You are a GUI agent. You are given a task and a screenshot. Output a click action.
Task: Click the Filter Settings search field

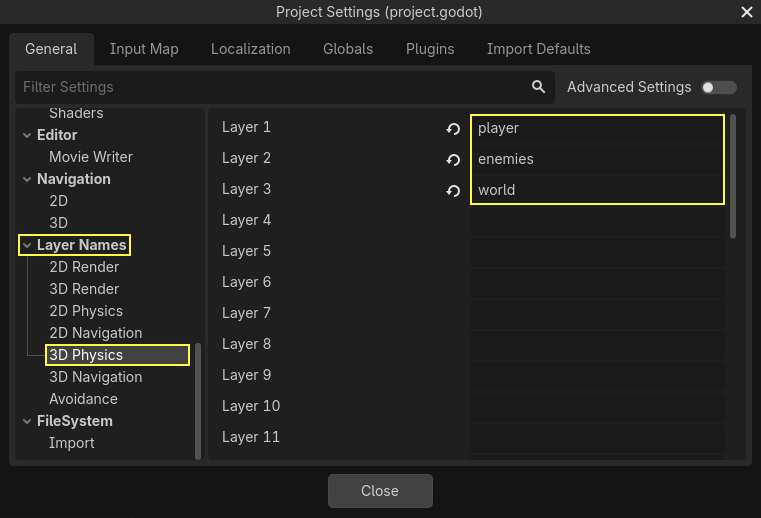pyautogui.click(x=270, y=87)
